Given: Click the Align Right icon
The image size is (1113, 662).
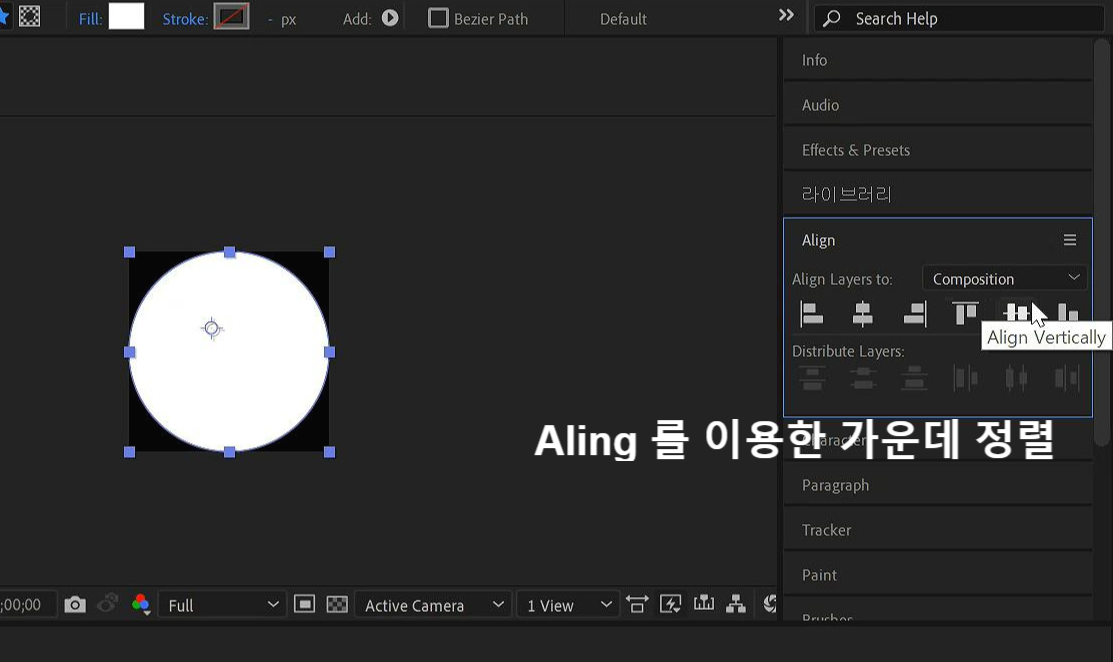Looking at the screenshot, I should point(915,313).
